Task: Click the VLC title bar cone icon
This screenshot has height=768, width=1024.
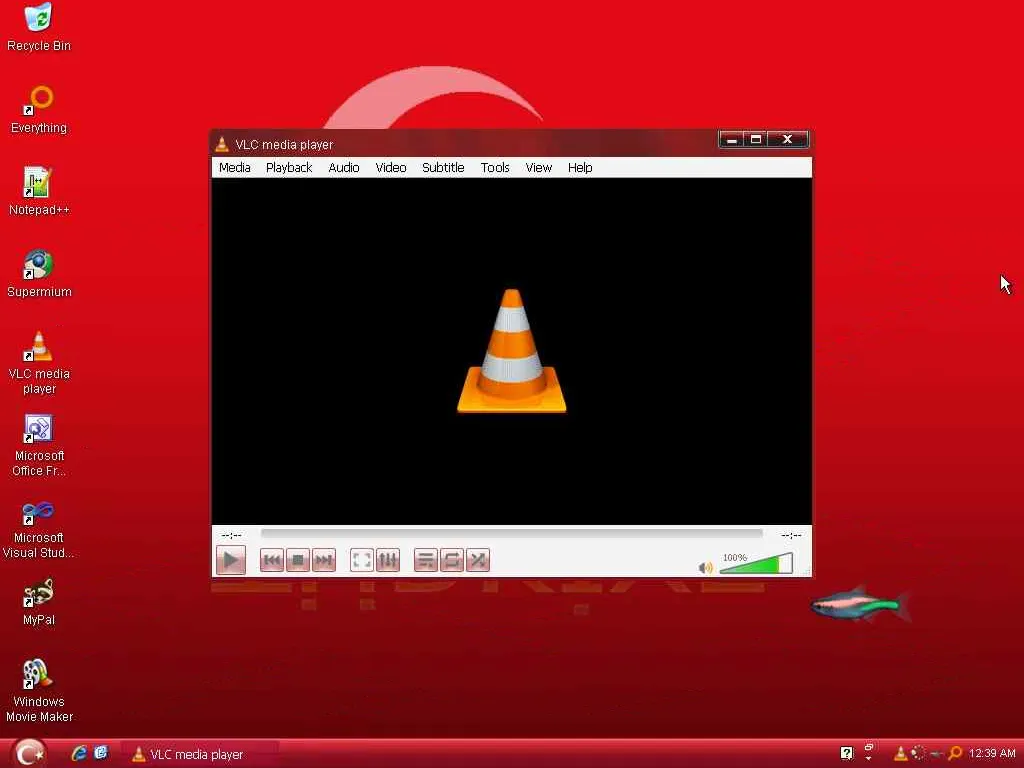Action: (222, 144)
